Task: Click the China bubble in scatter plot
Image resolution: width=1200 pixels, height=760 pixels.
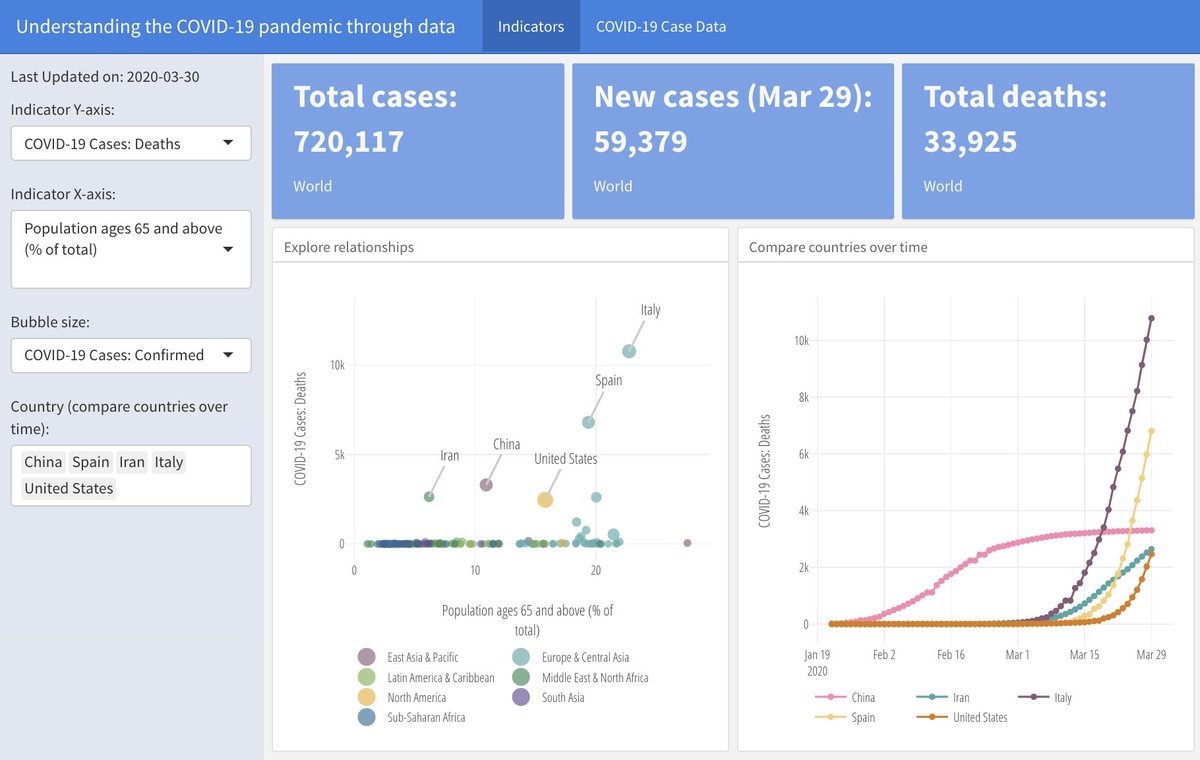Action: point(486,485)
